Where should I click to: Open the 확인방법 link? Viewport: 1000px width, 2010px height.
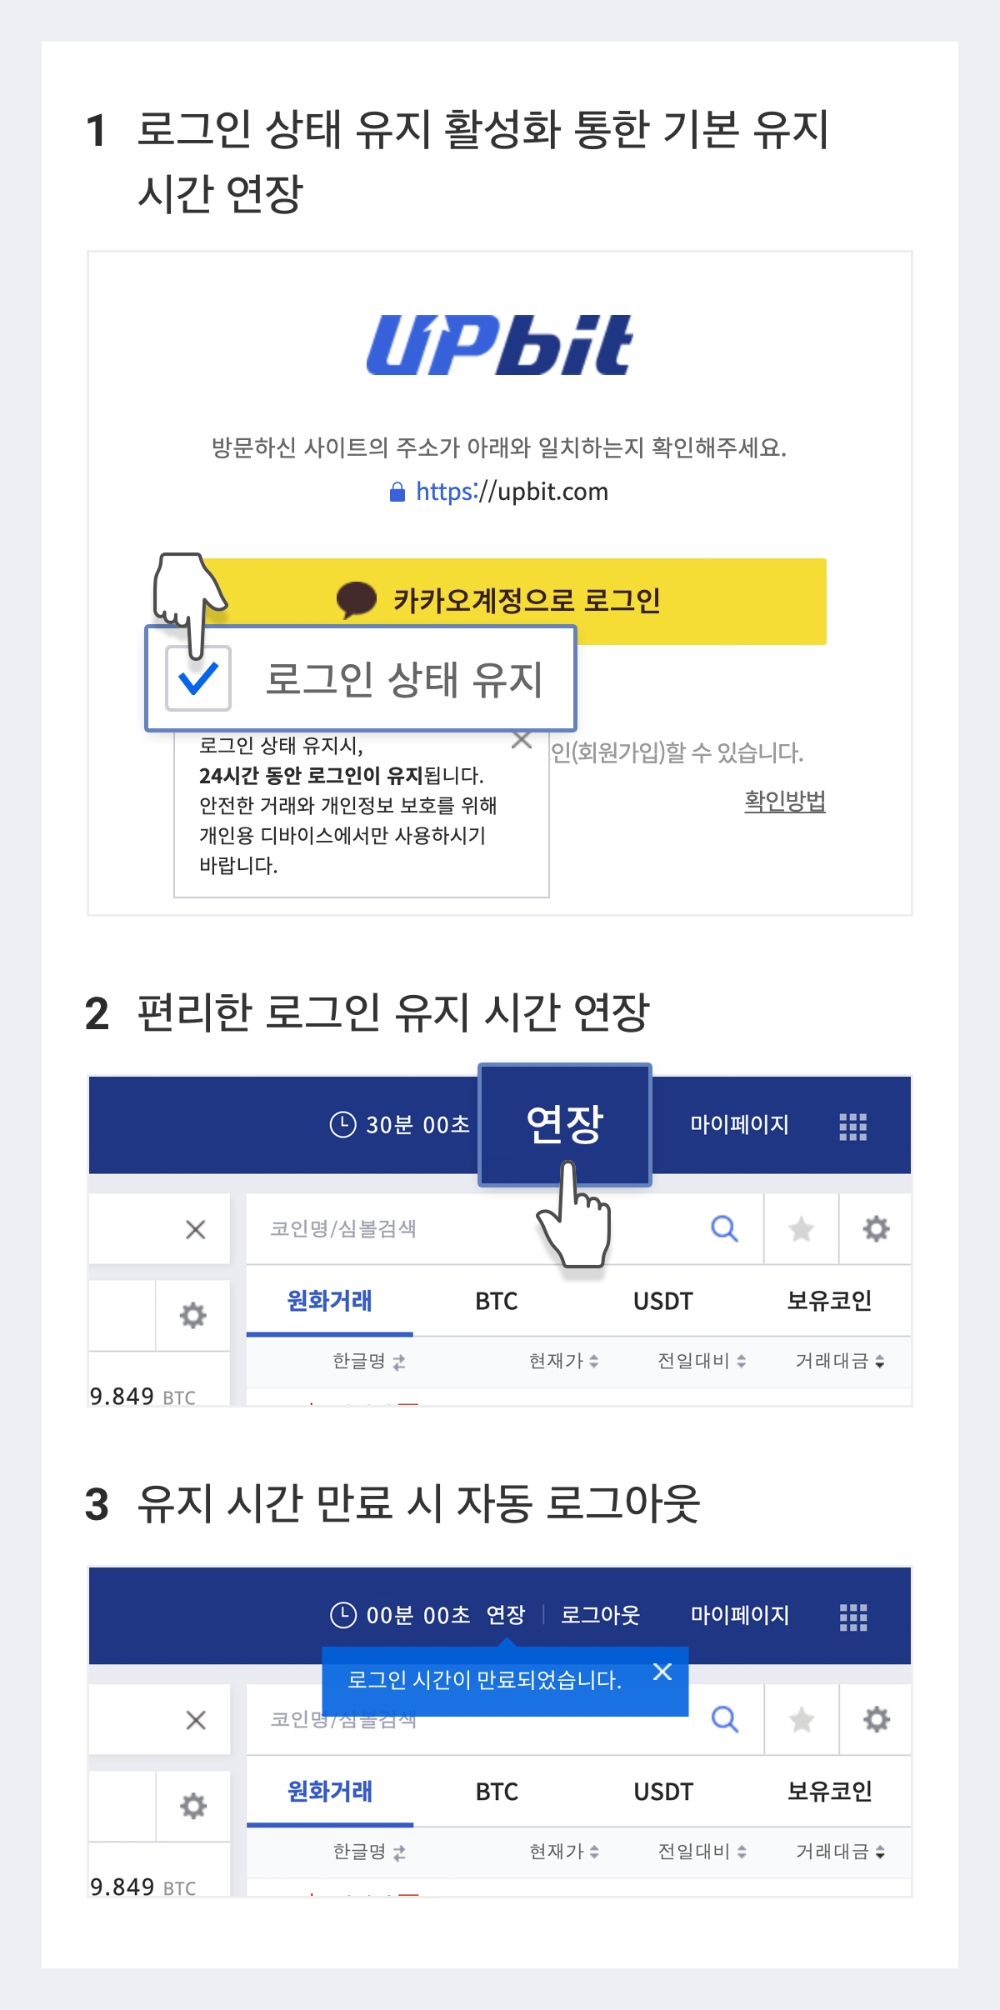click(785, 801)
